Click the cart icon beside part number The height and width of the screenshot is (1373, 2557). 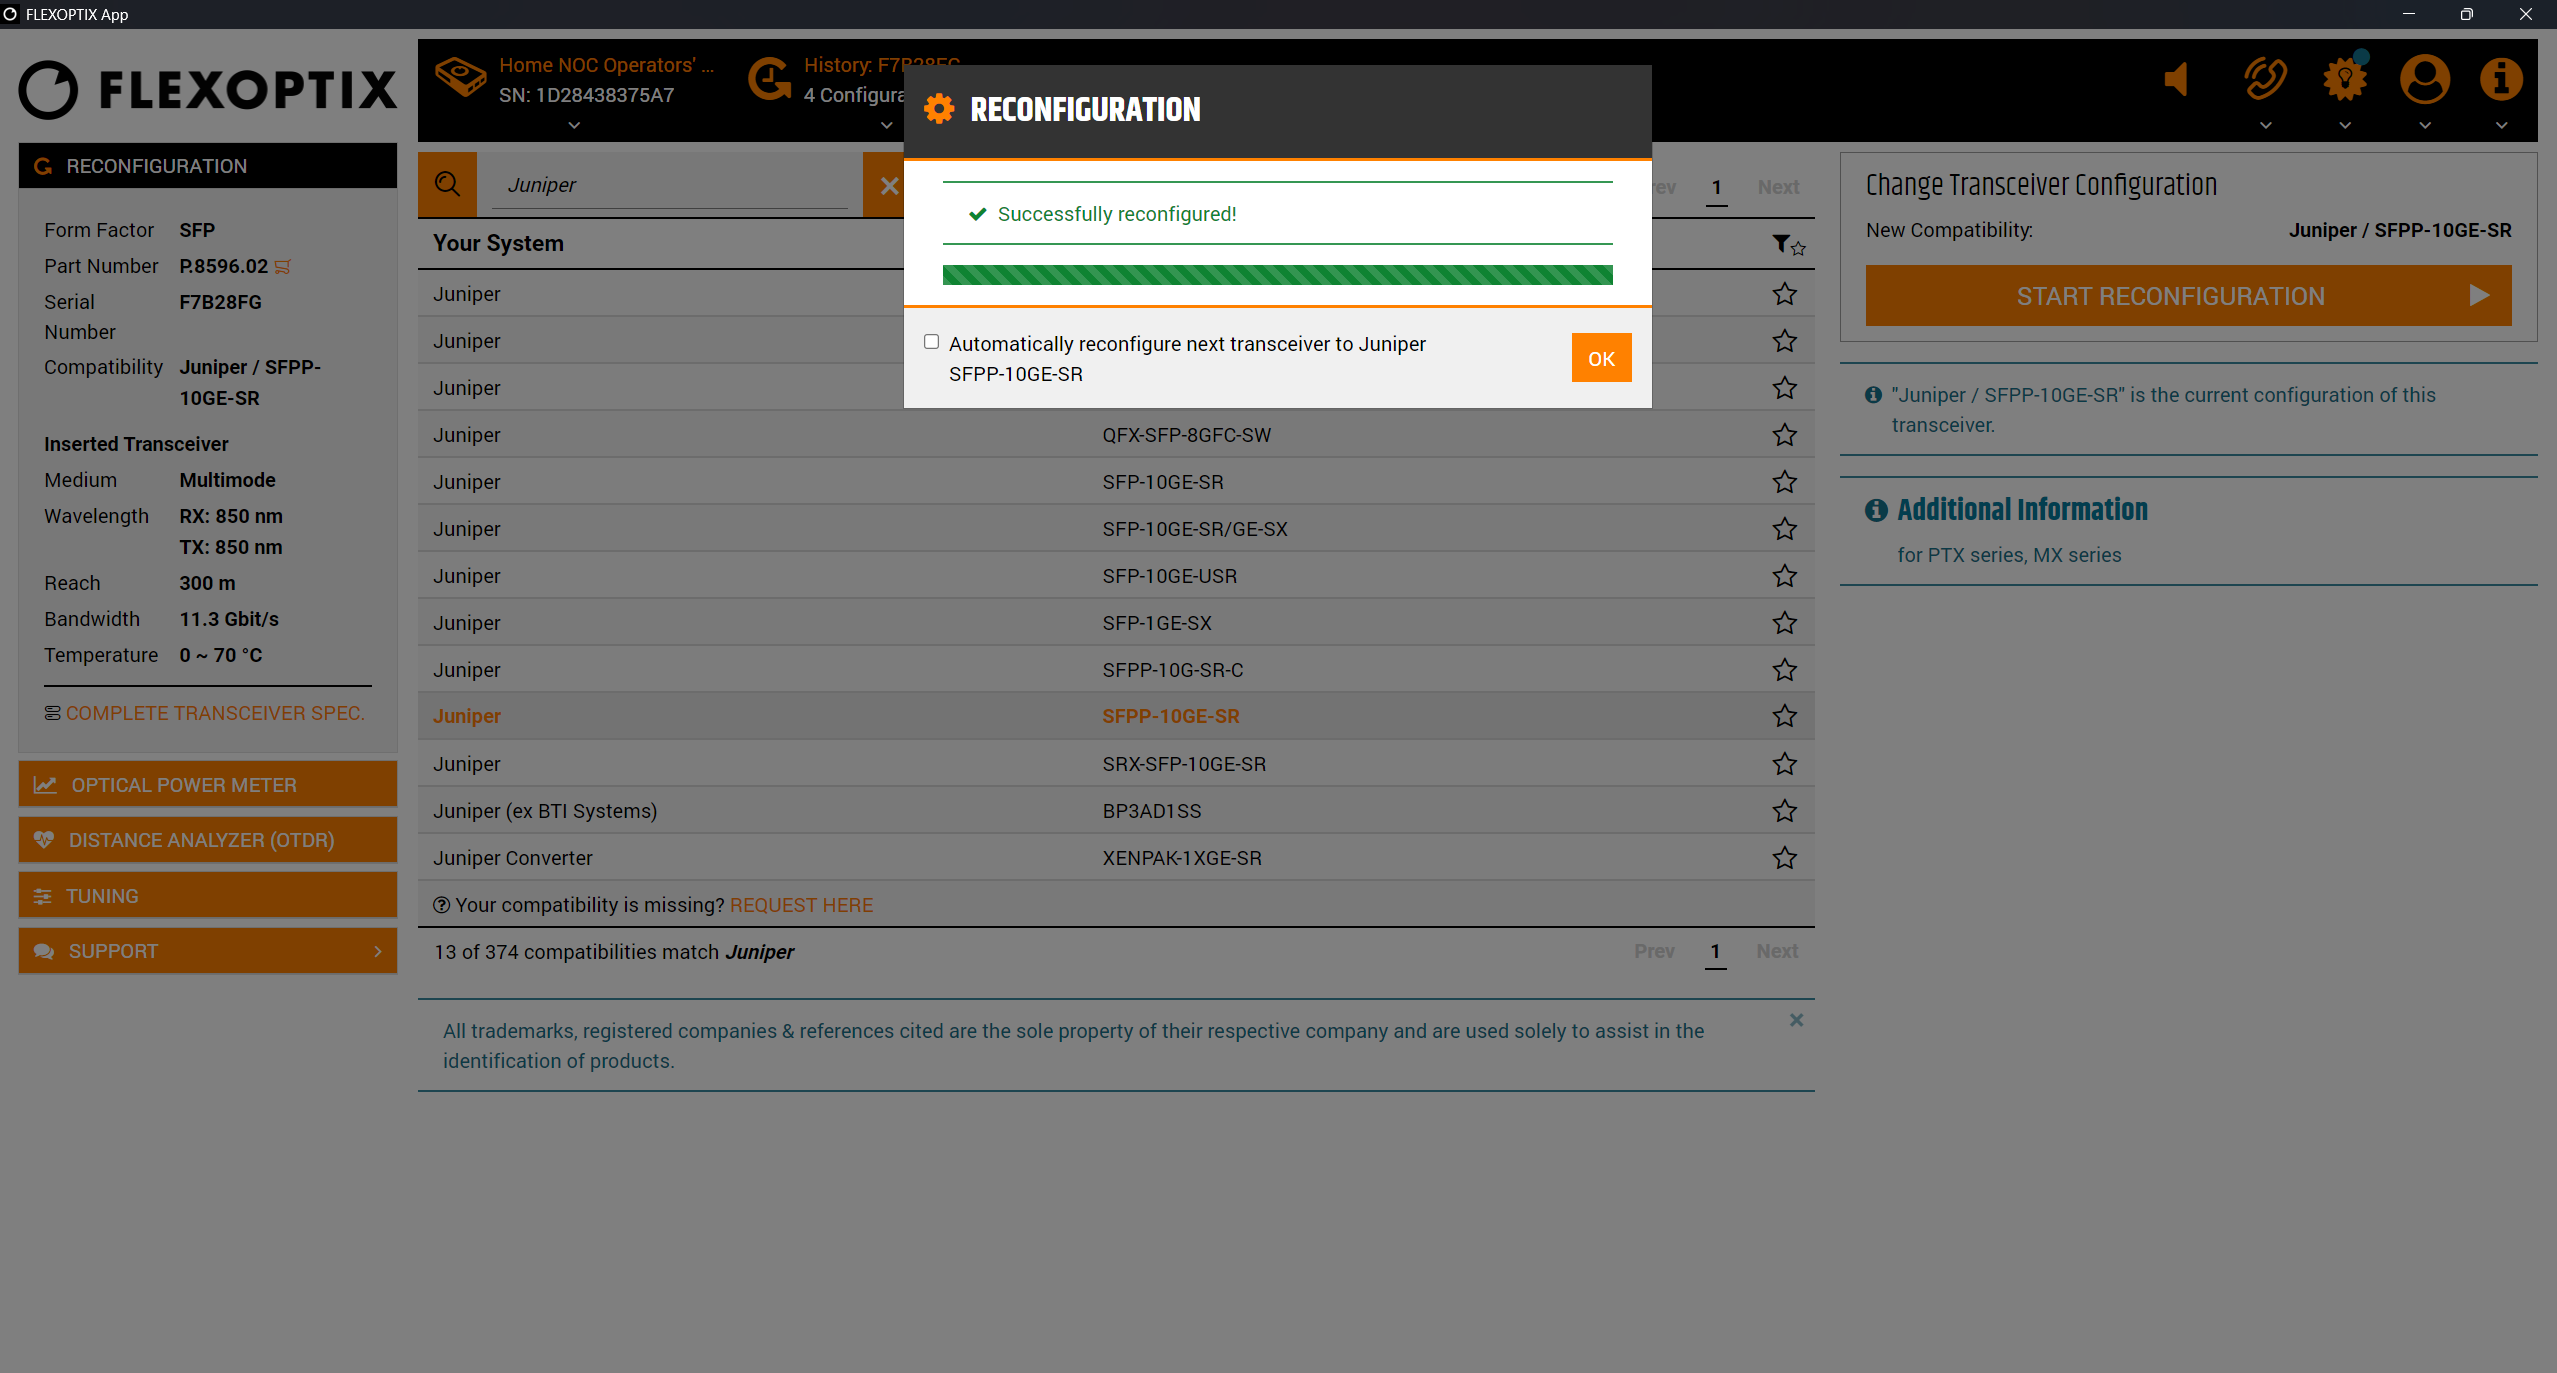coord(283,267)
